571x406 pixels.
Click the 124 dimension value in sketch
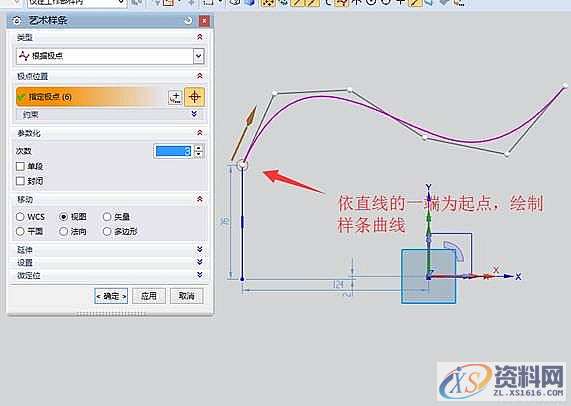coord(338,284)
